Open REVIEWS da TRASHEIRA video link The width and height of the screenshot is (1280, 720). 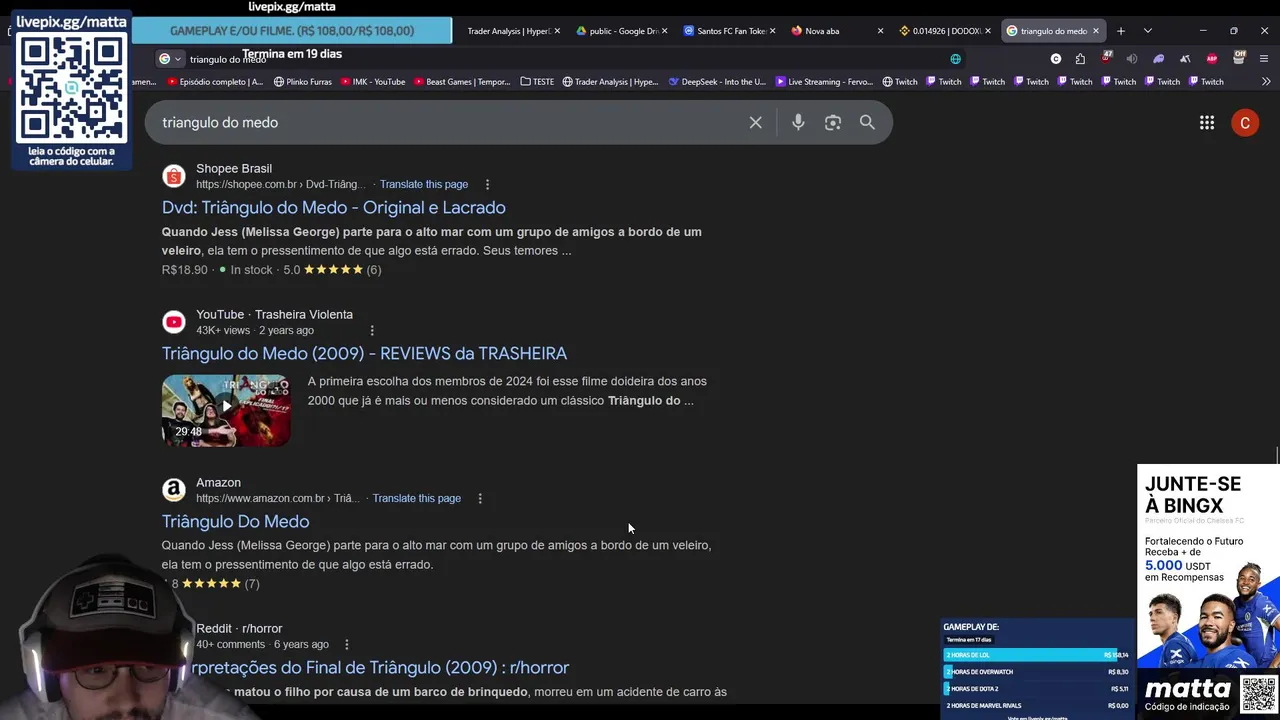coord(364,354)
